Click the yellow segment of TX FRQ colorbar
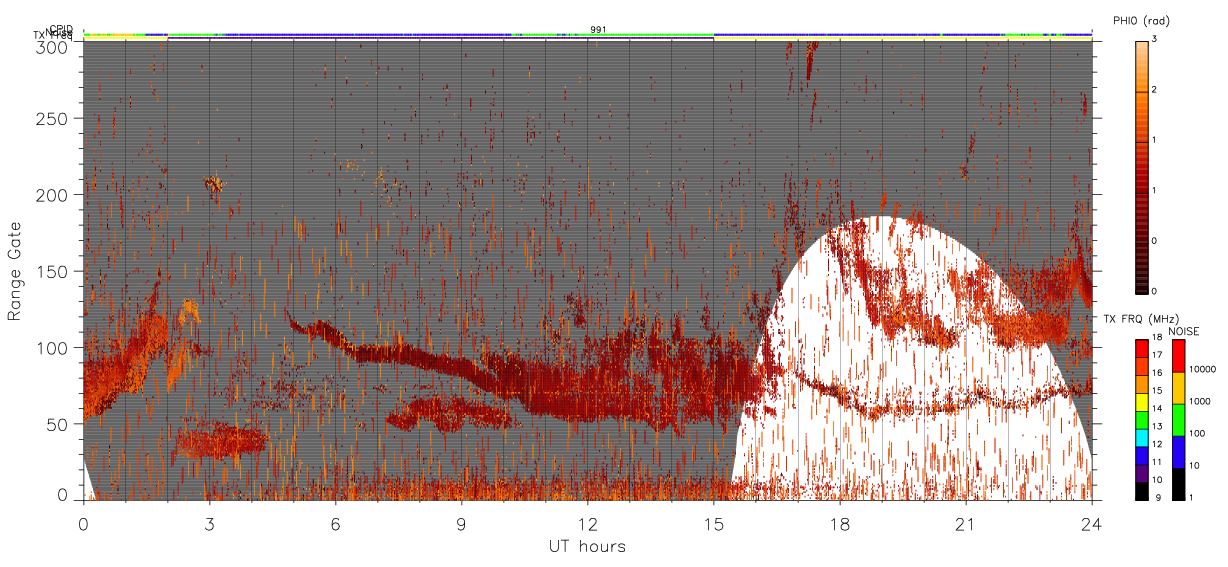 point(1141,402)
